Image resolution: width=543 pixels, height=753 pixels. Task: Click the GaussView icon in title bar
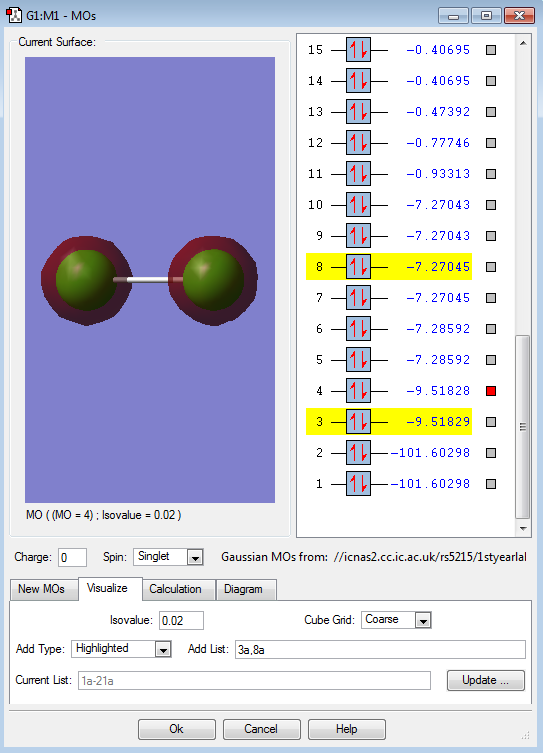pos(14,15)
